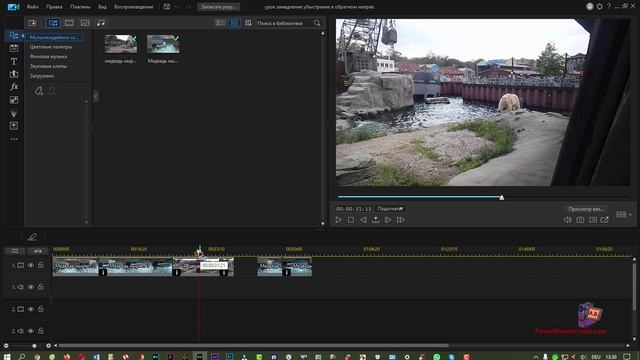Switch library to large icons view
640x360 pixels.
click(234, 23)
